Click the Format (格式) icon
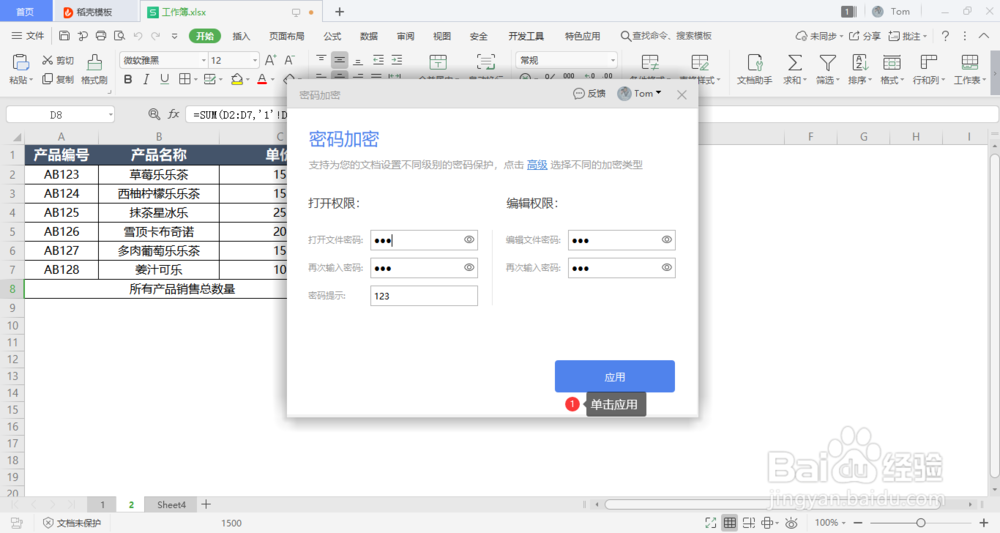Screen dimensions: 1000x533 point(892,62)
